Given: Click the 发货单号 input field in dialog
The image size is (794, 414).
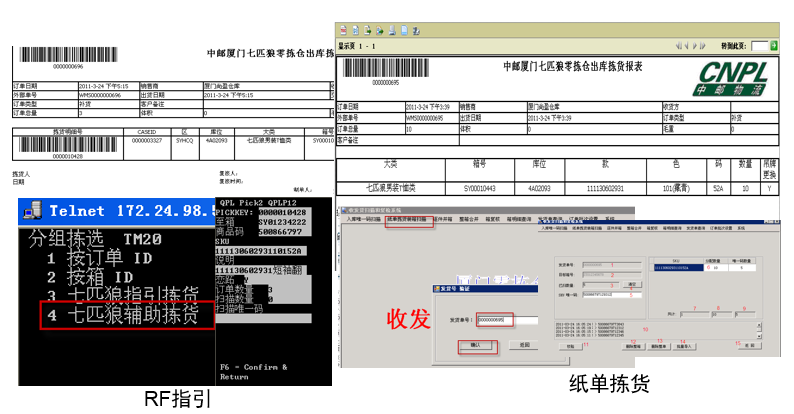Looking at the screenshot, I should [x=495, y=320].
